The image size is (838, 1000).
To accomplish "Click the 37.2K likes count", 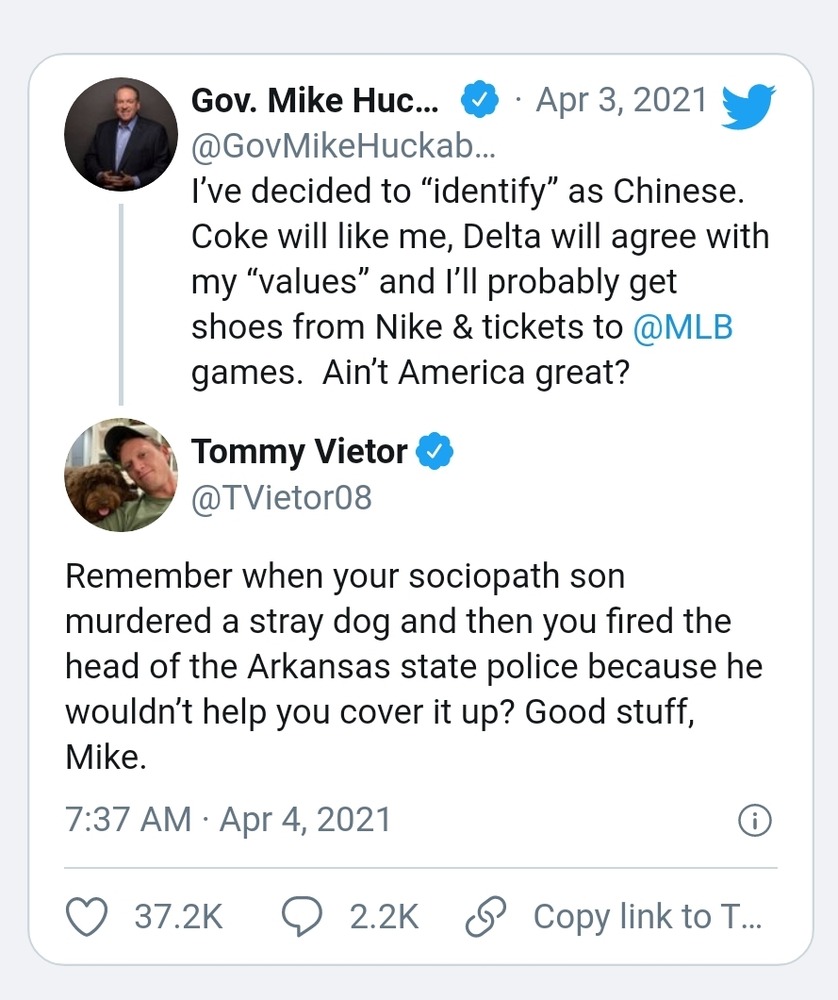I will (x=178, y=917).
